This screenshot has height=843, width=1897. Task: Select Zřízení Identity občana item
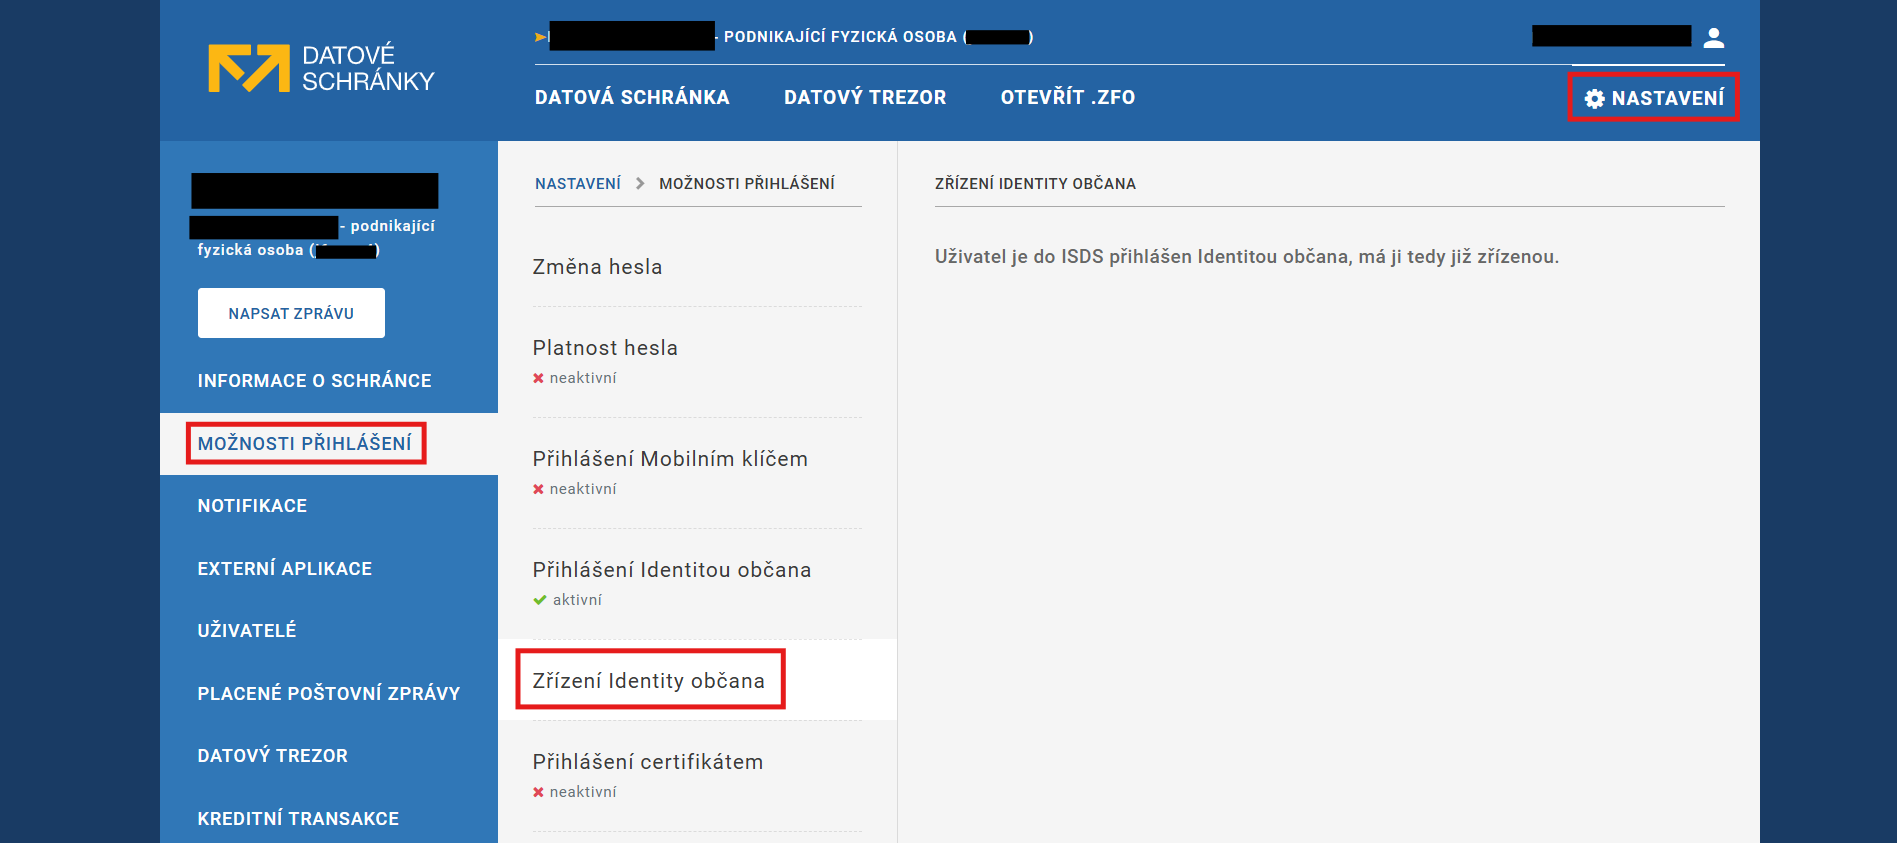pyautogui.click(x=648, y=681)
